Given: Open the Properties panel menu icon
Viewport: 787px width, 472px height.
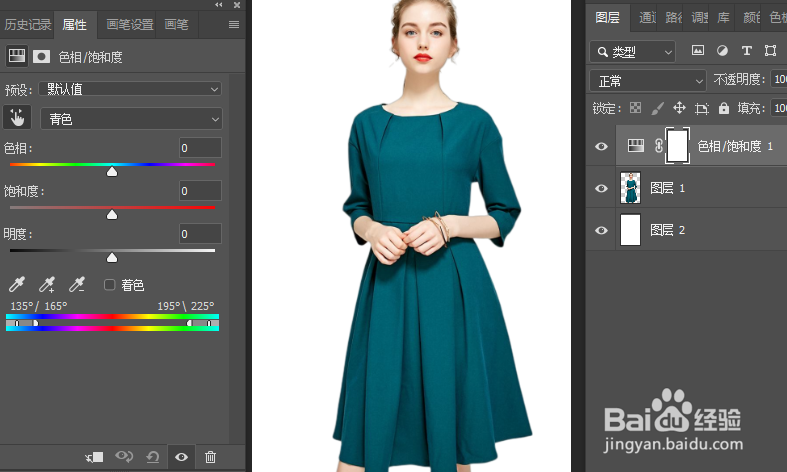Looking at the screenshot, I should tap(234, 25).
